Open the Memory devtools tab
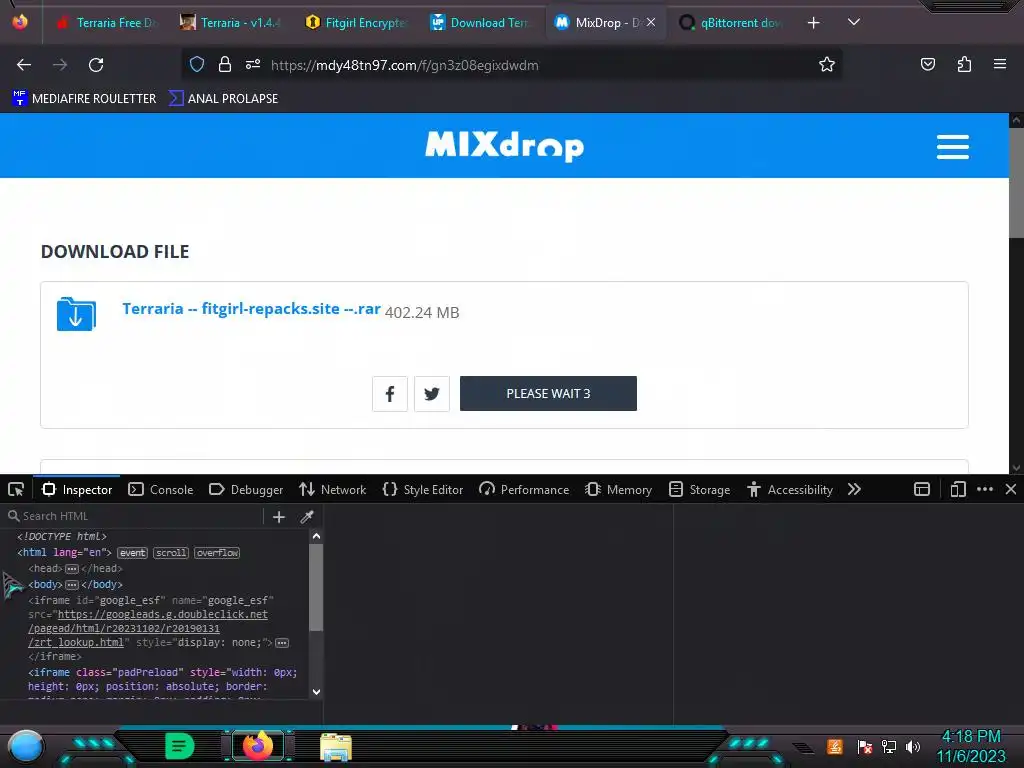Image resolution: width=1024 pixels, height=768 pixels. coord(618,489)
